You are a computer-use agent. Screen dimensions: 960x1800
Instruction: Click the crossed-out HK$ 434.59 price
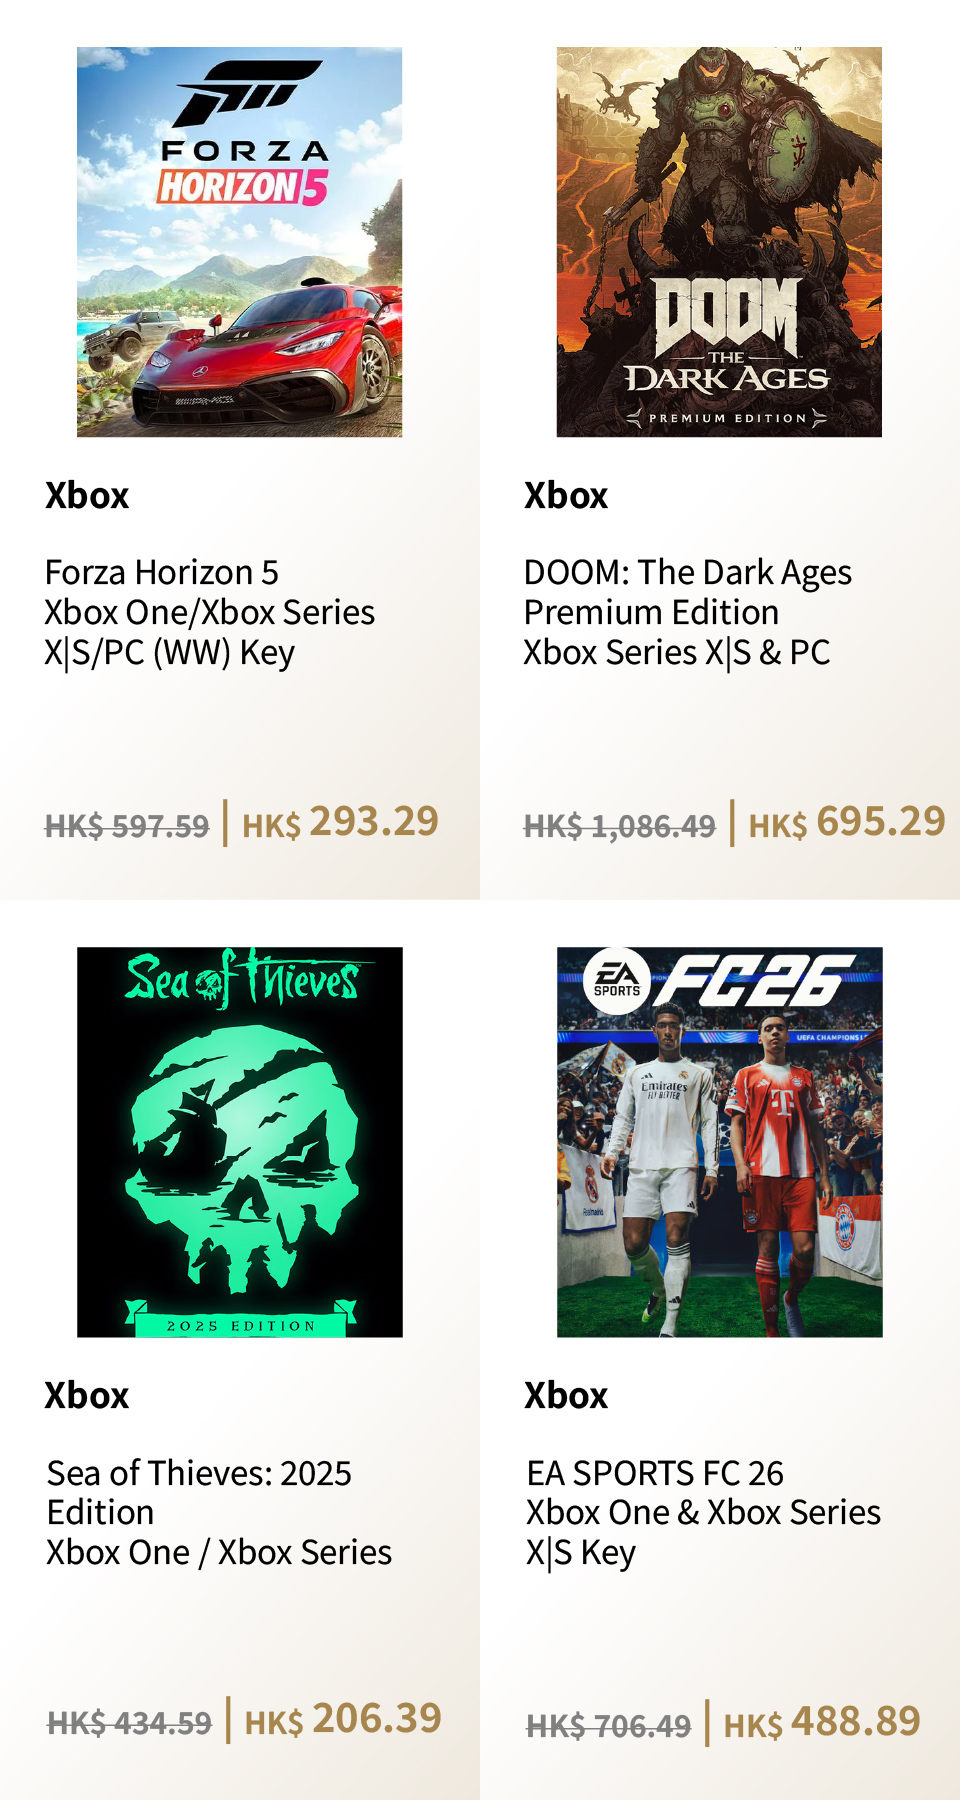tap(129, 1723)
